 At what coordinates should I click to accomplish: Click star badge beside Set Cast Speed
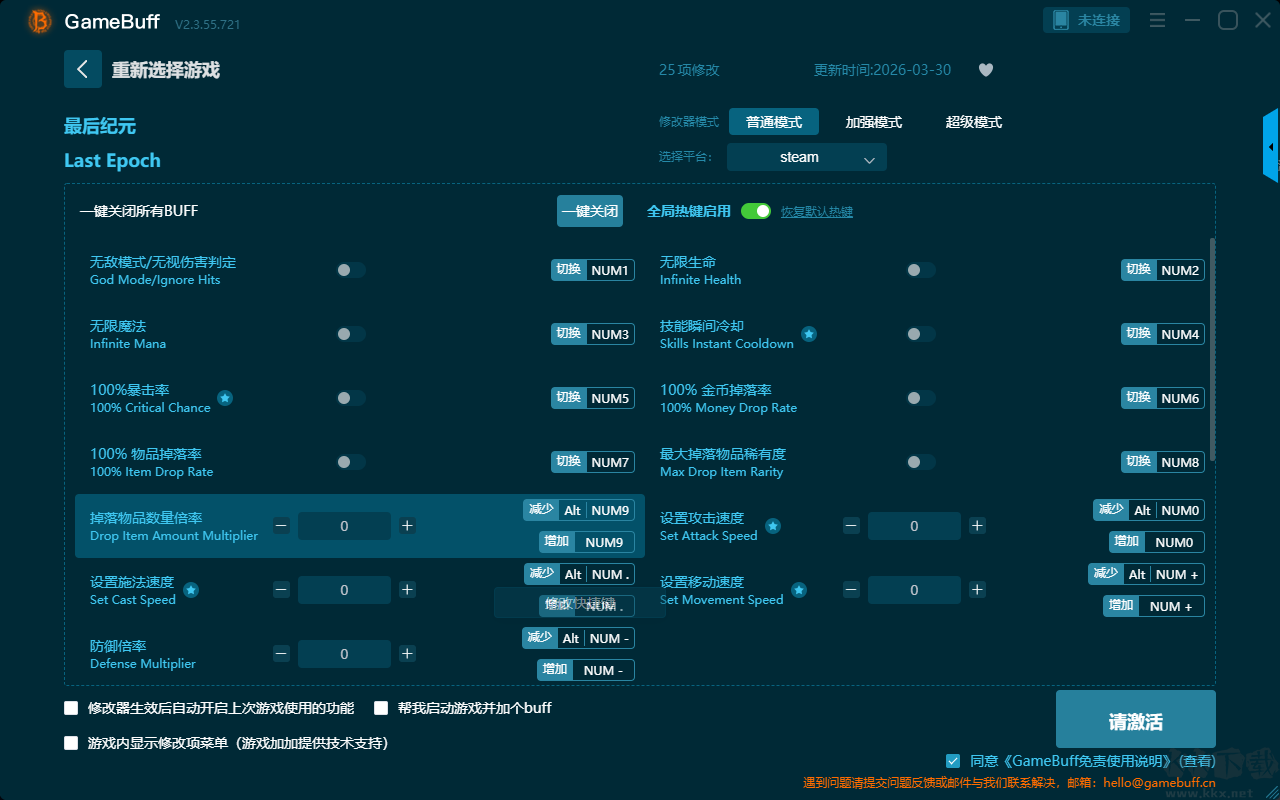(x=191, y=590)
